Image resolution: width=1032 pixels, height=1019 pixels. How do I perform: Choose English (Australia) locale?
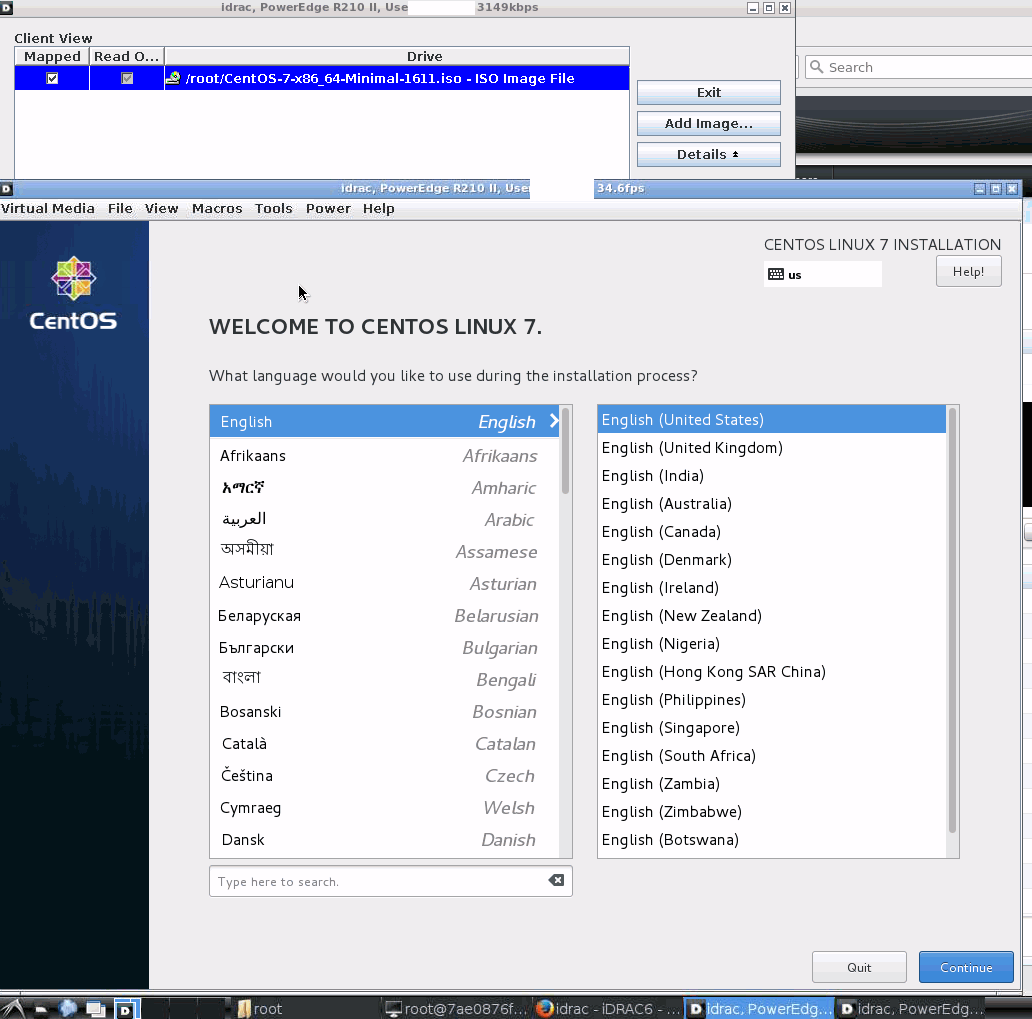click(x=771, y=504)
